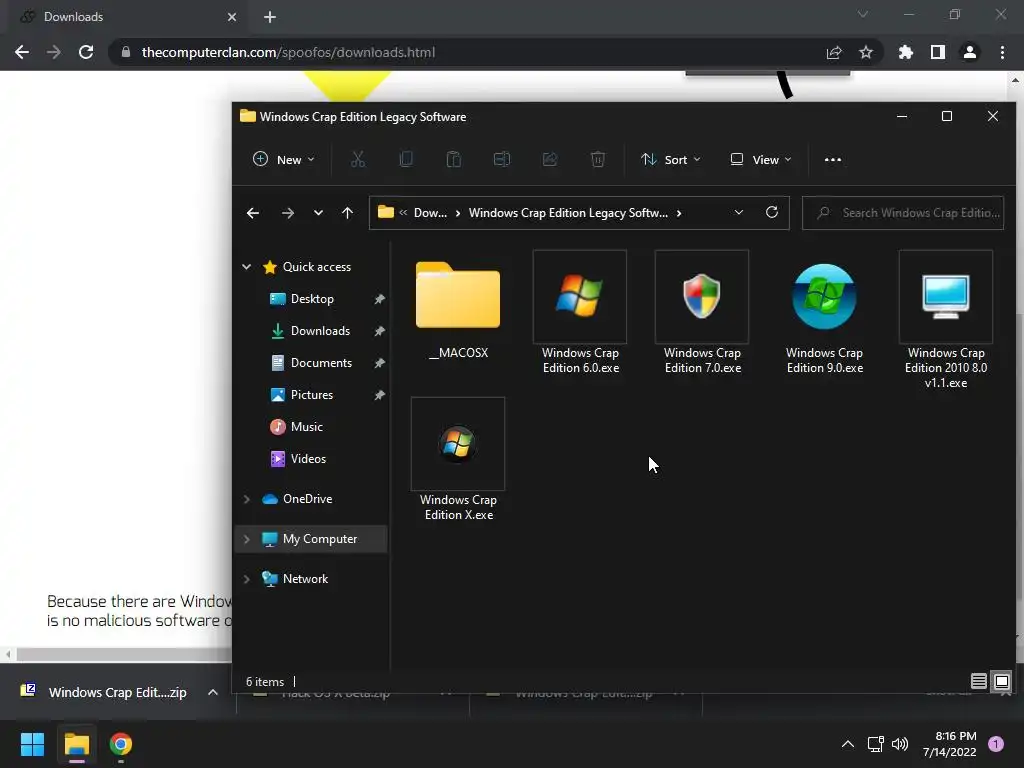Click Windows Crap Edition Legacy breadcrumb
Viewport: 1024px width, 768px height.
[568, 213]
